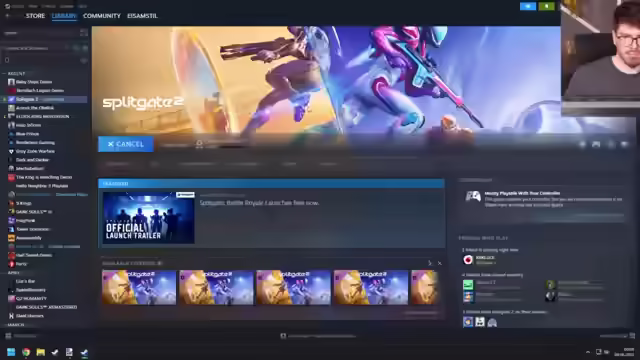Show hidden system tray icons chevron

pyautogui.click(x=588, y=352)
